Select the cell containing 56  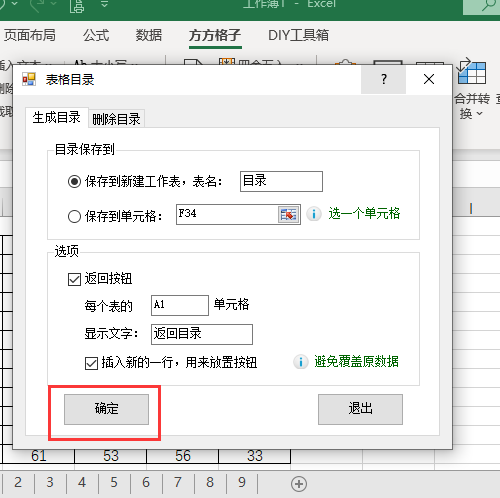(183, 456)
